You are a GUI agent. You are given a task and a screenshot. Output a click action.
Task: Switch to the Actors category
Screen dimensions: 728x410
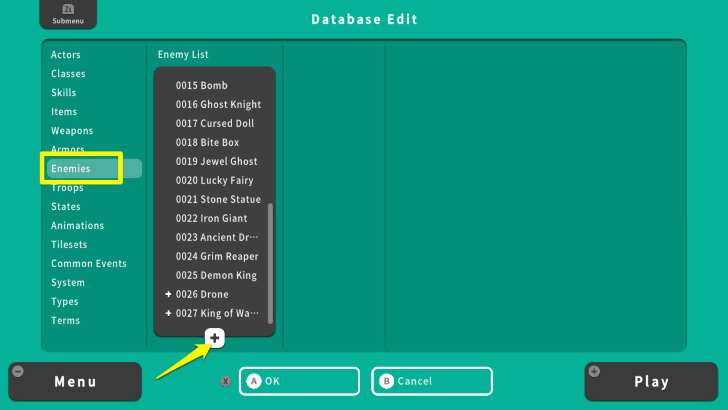(66, 55)
